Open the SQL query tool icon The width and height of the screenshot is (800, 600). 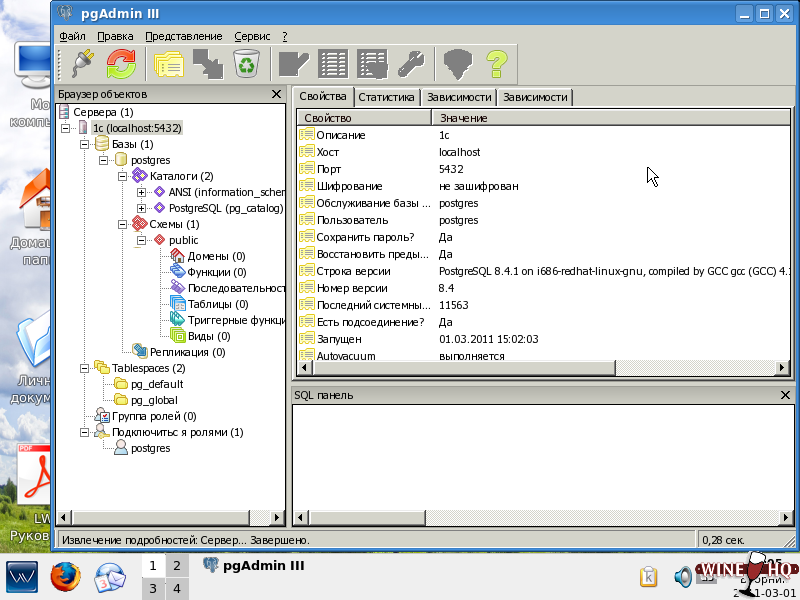pos(293,65)
